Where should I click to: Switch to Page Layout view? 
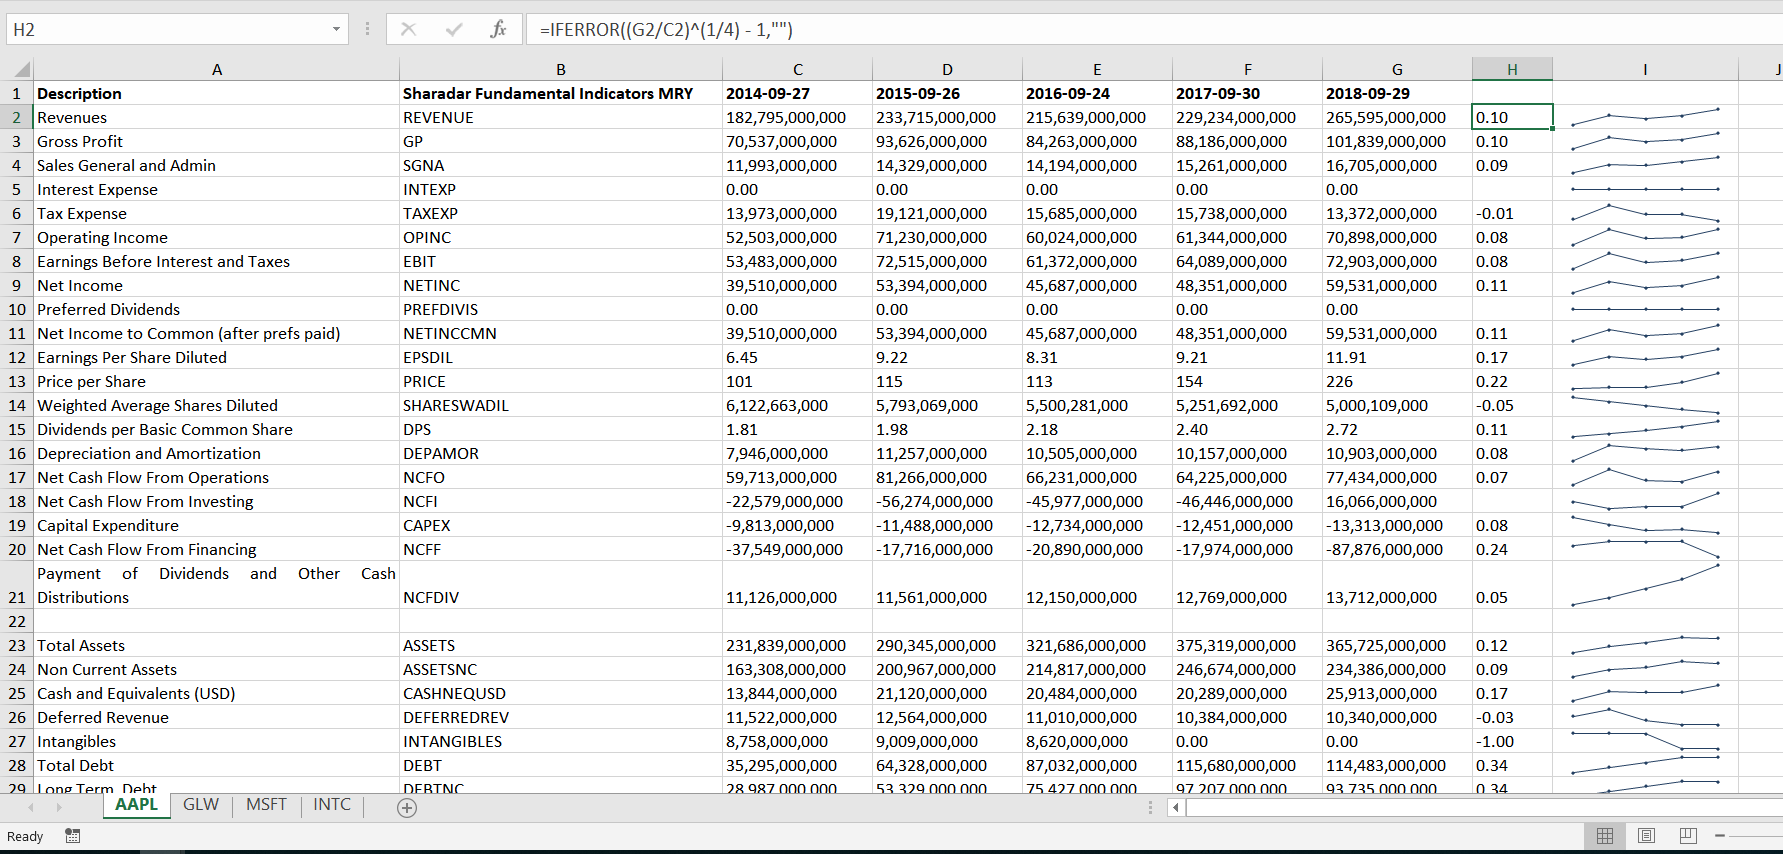click(1647, 836)
